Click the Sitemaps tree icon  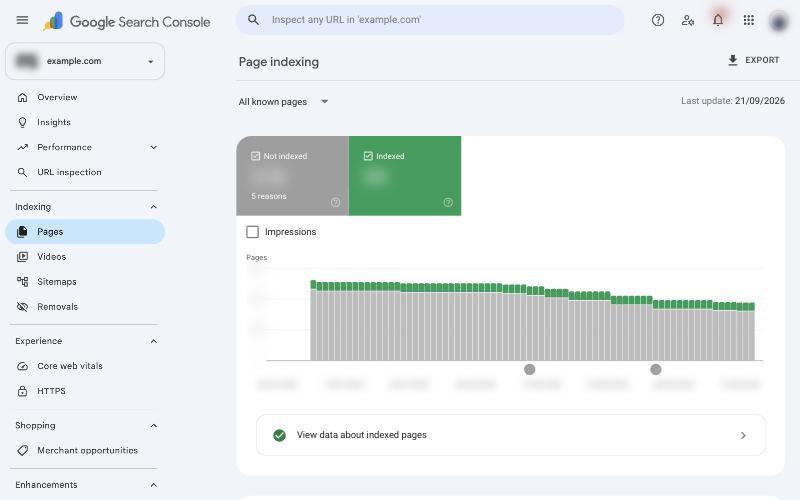(22, 282)
